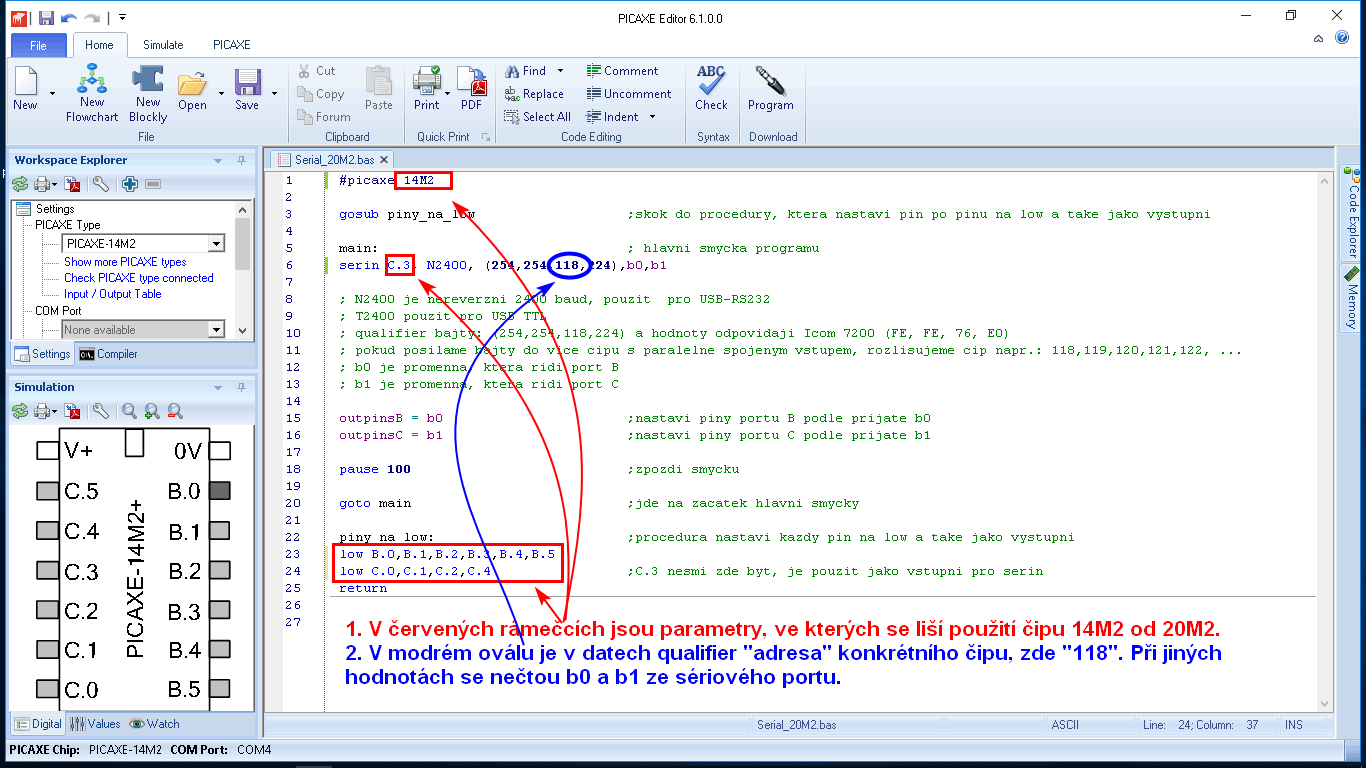Switch to the Watch tab in Simulation
Image resolution: width=1366 pixels, height=768 pixels.
coord(155,724)
